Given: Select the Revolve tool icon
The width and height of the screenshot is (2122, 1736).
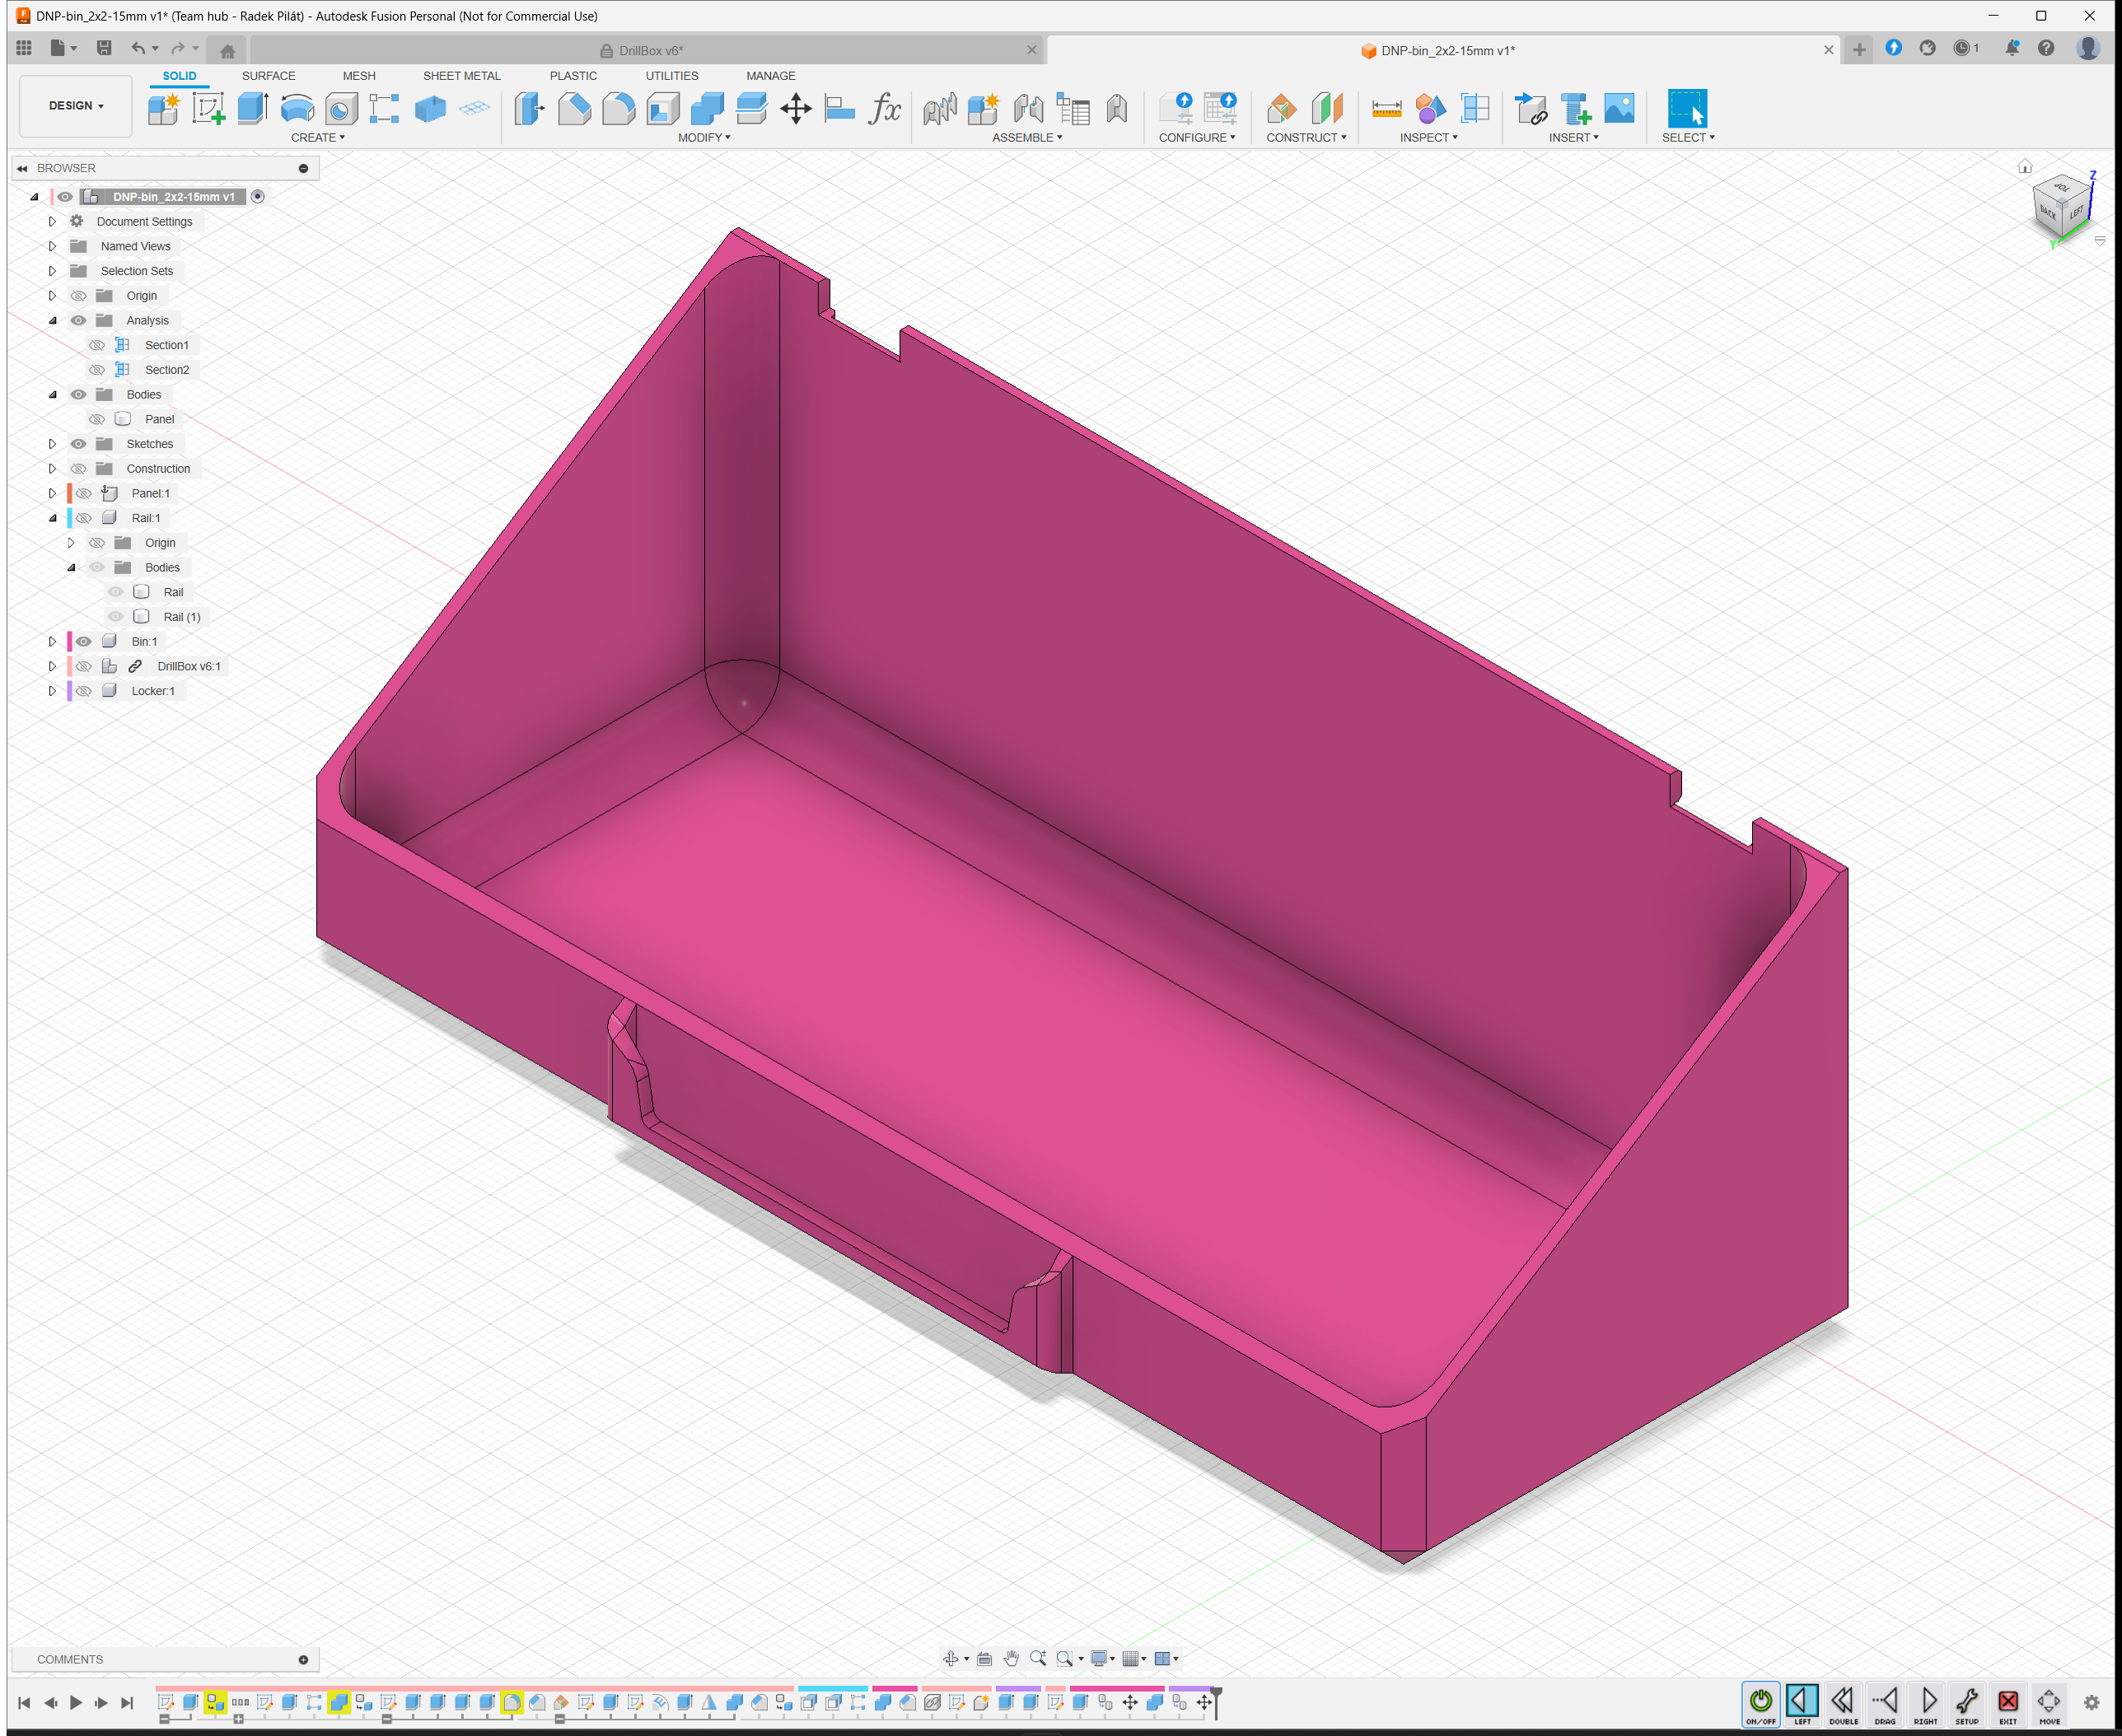Looking at the screenshot, I should point(297,108).
